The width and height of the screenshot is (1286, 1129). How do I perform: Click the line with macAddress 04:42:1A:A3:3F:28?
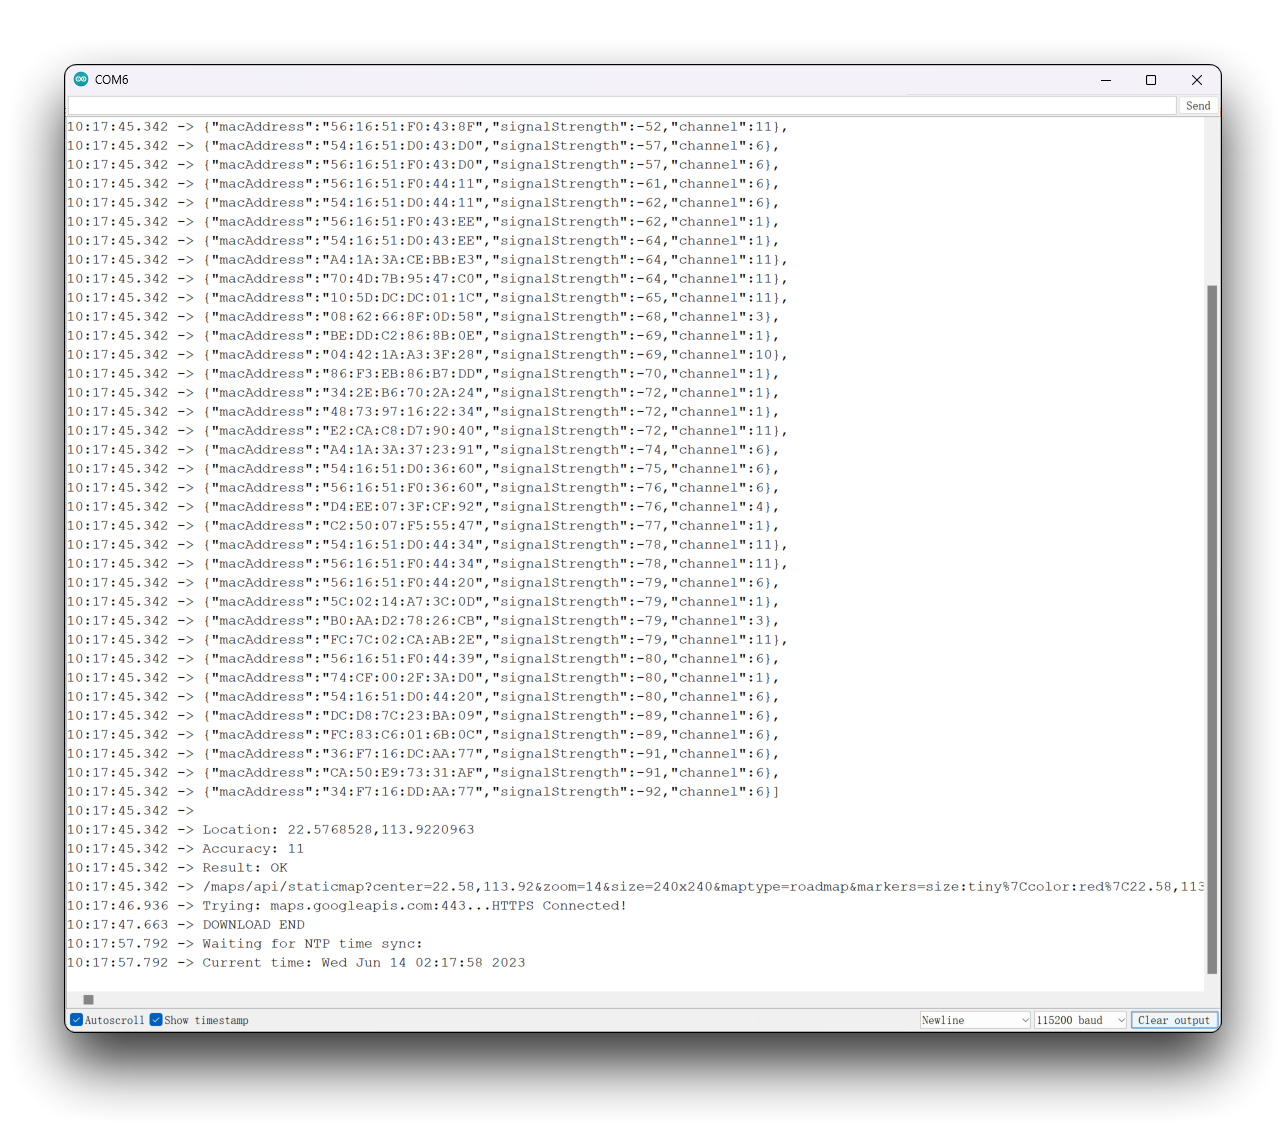point(427,355)
